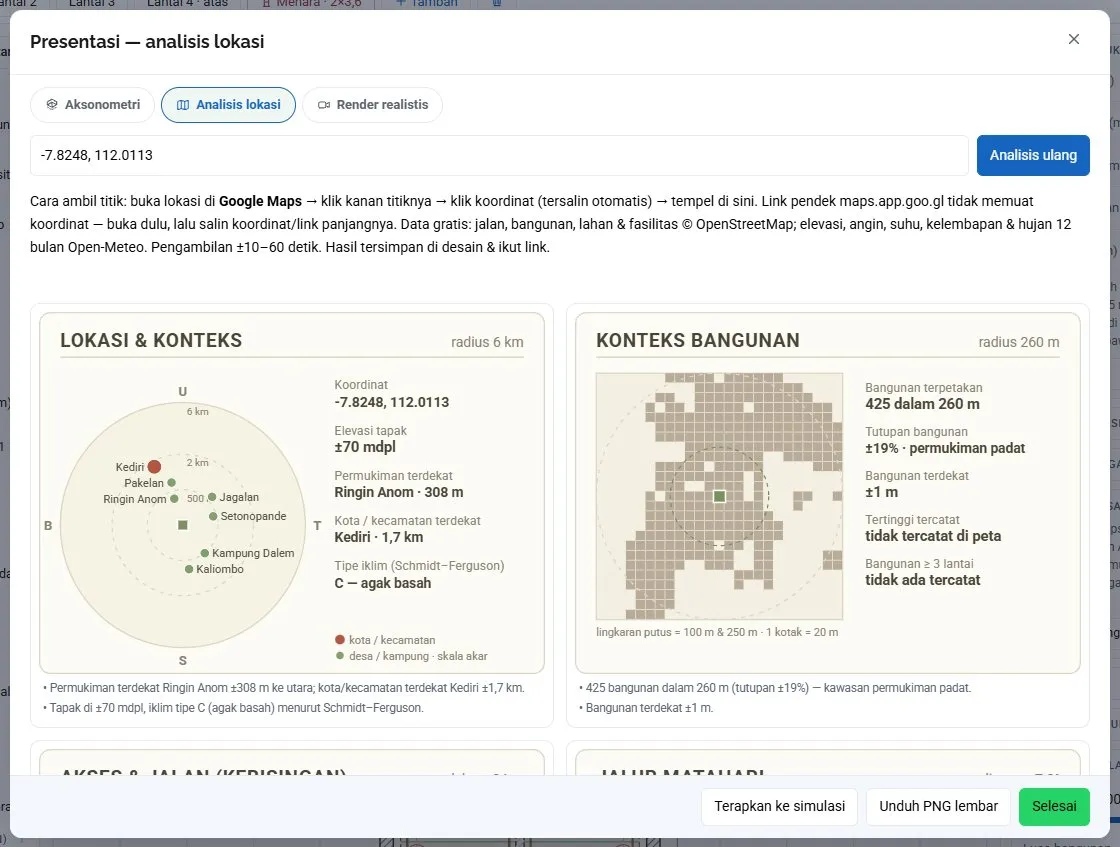Select Menara tab in background window
1120x847 pixels.
313,4
